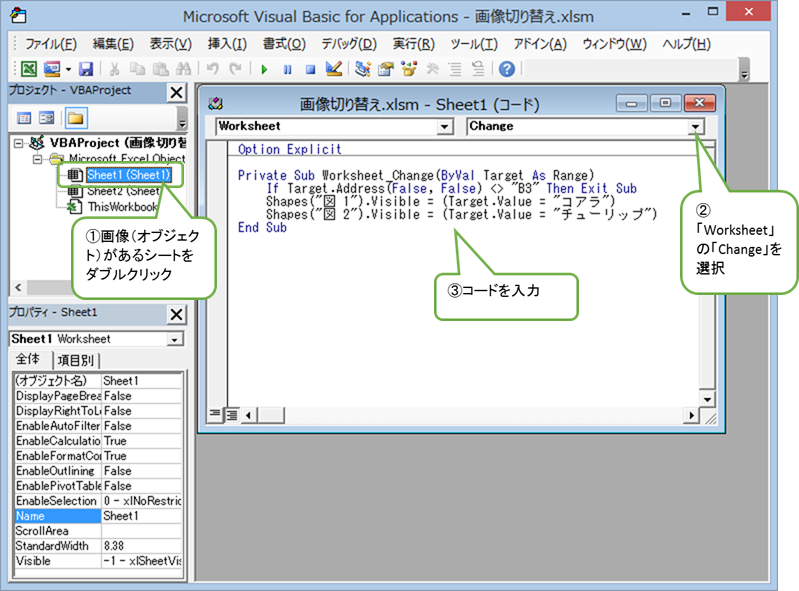Image resolution: width=799 pixels, height=591 pixels.
Task: Click the Break pause icon
Action: coord(287,69)
